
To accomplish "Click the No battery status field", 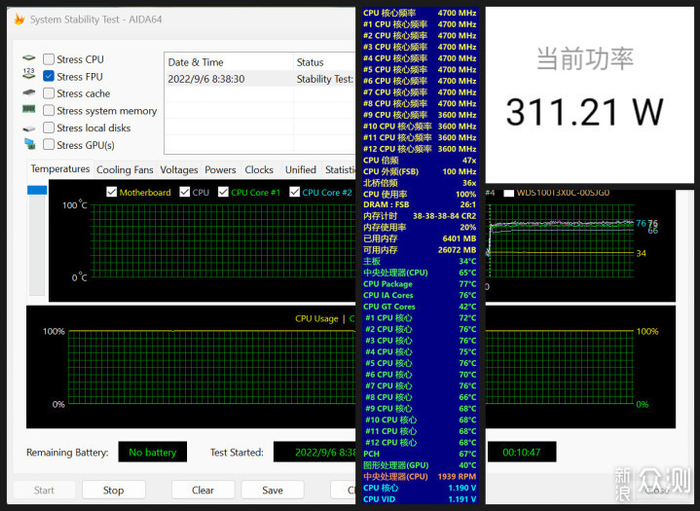I will (x=152, y=452).
